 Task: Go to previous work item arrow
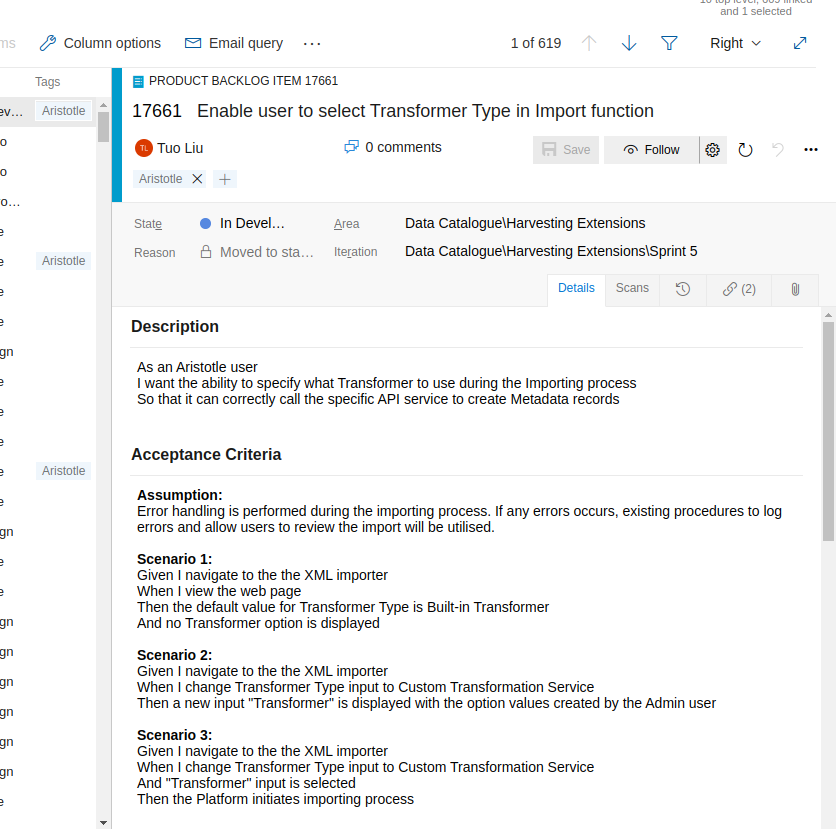[589, 43]
